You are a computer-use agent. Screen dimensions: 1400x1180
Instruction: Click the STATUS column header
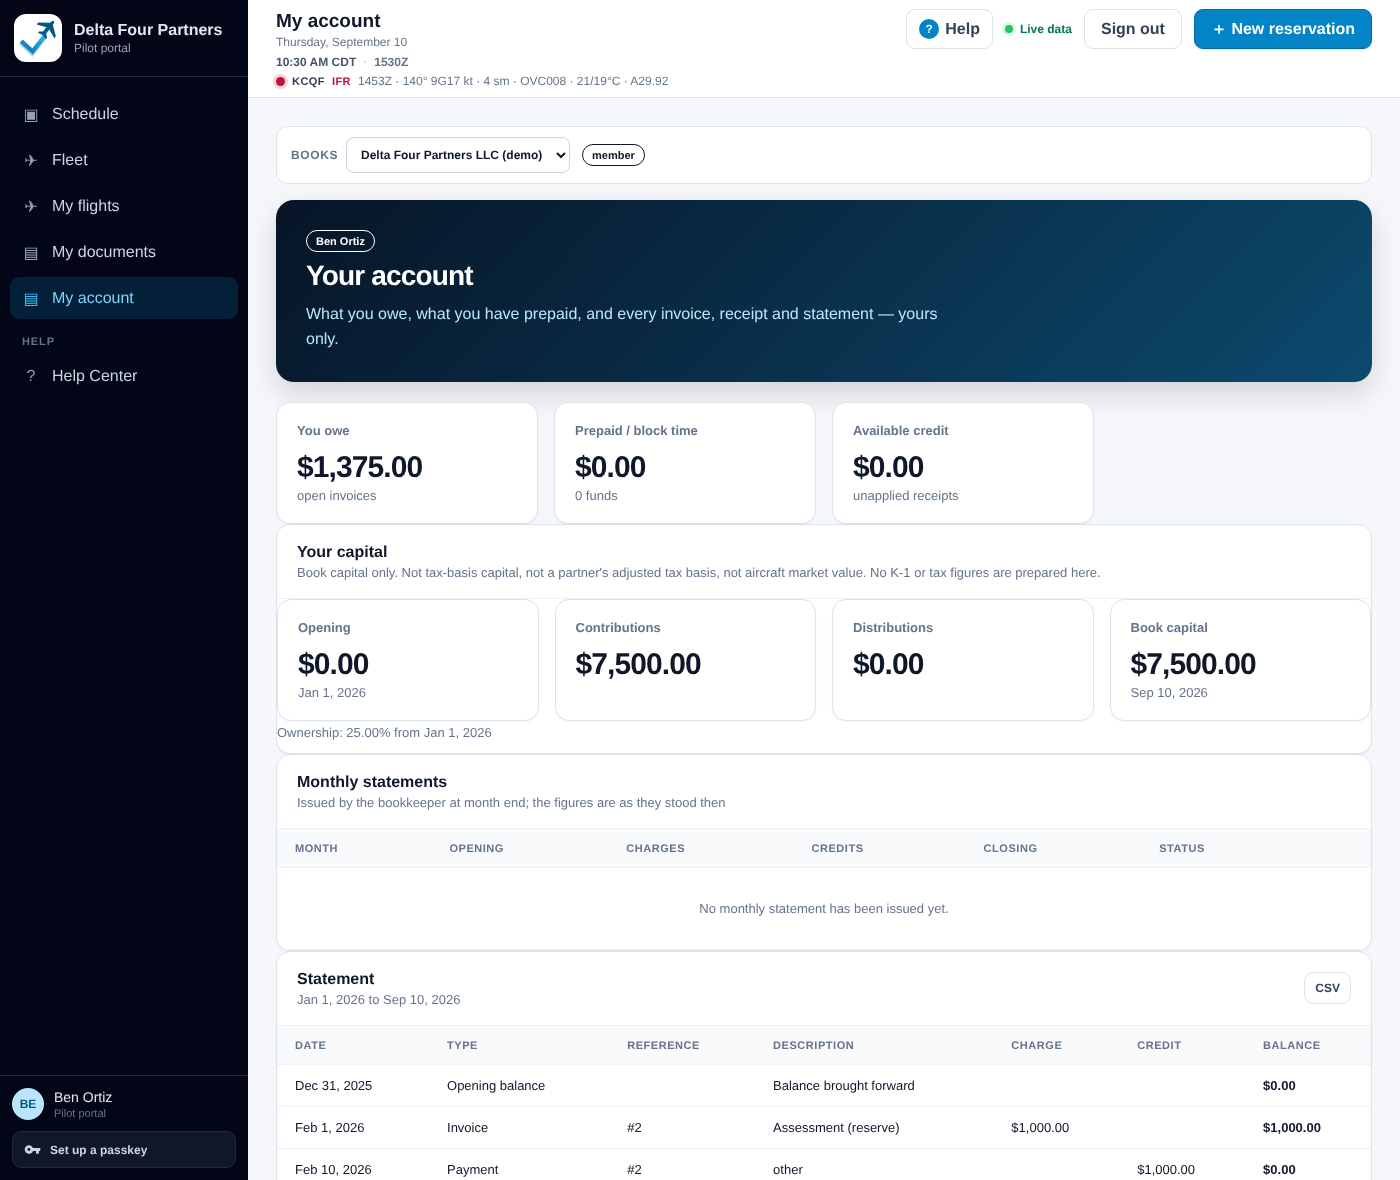tap(1182, 848)
